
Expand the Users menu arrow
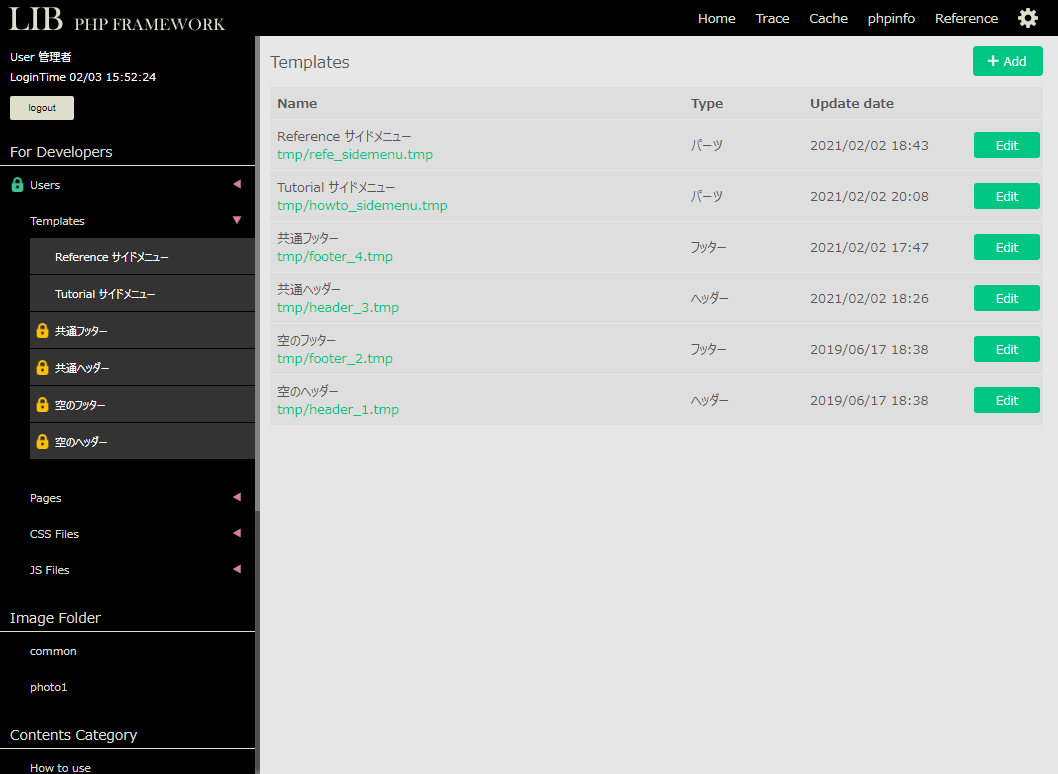[x=237, y=184]
